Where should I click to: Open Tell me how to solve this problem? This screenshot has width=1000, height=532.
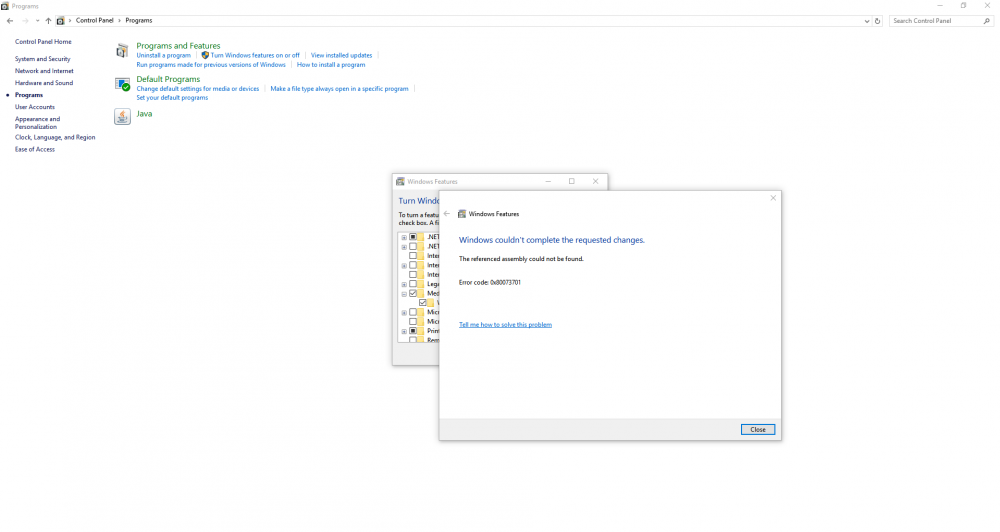[x=505, y=325]
